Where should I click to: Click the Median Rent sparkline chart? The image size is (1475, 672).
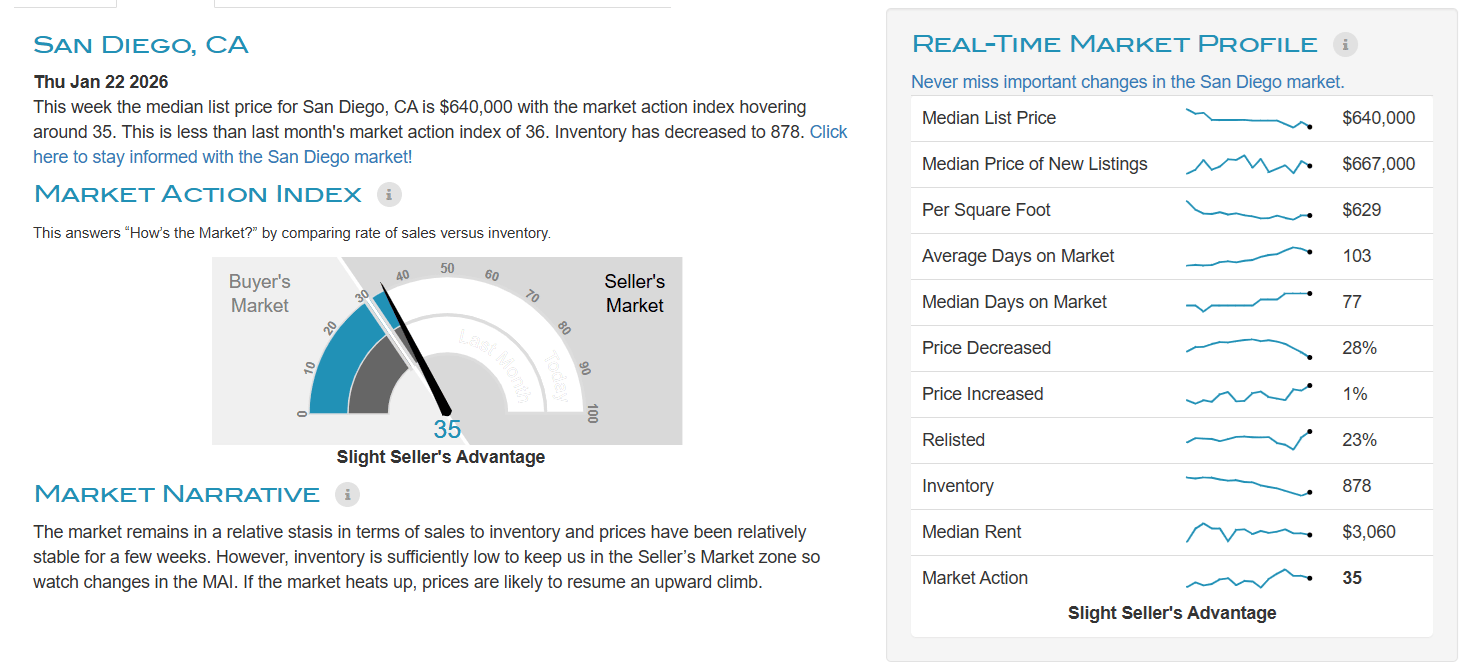1248,532
